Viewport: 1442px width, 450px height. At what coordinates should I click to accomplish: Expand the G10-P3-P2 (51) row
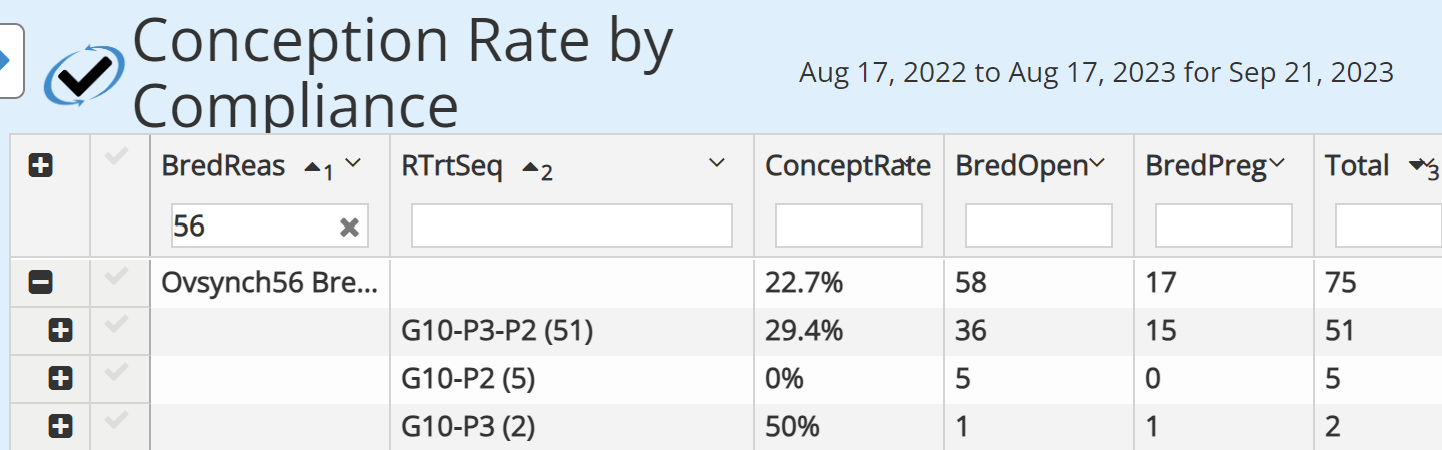(60, 330)
